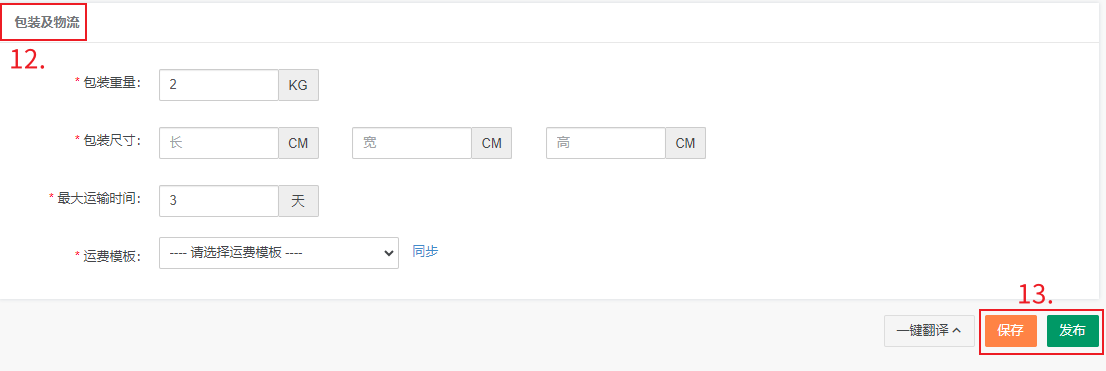
Task: Open the 请选择运费模板 dropdown
Action: pos(279,253)
